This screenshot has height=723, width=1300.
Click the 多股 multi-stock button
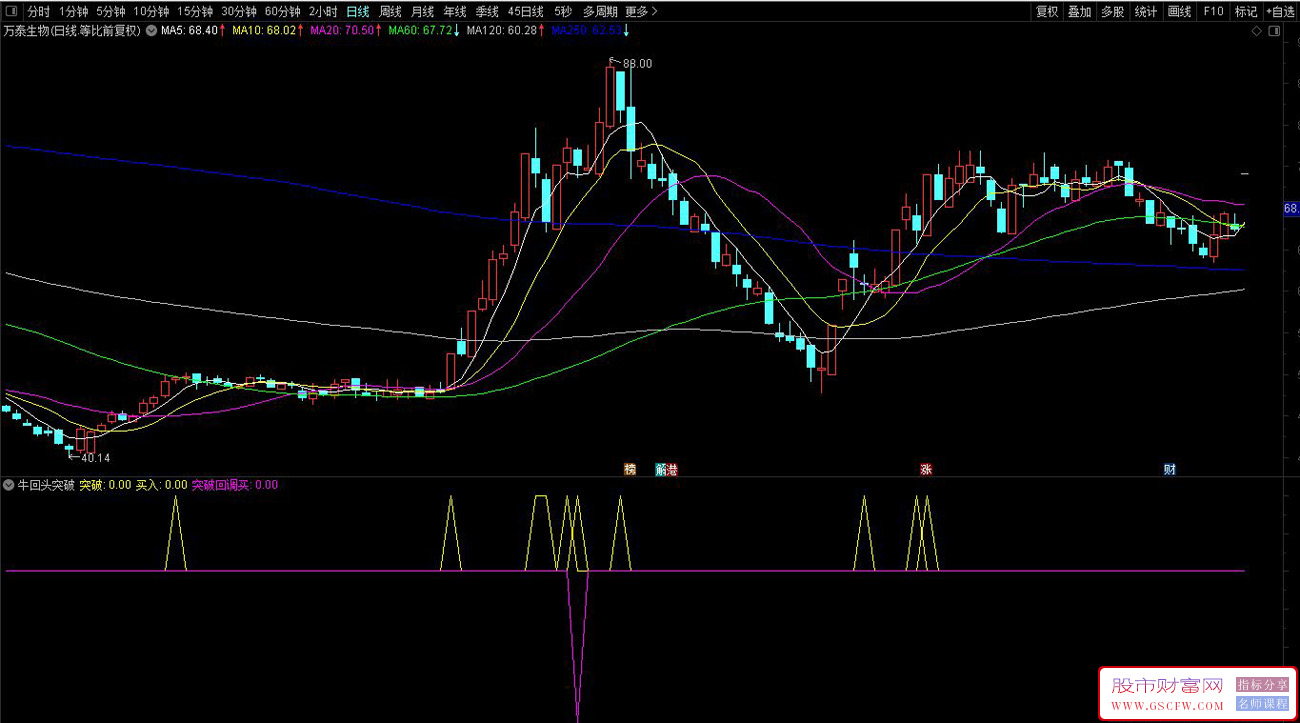(x=1112, y=12)
